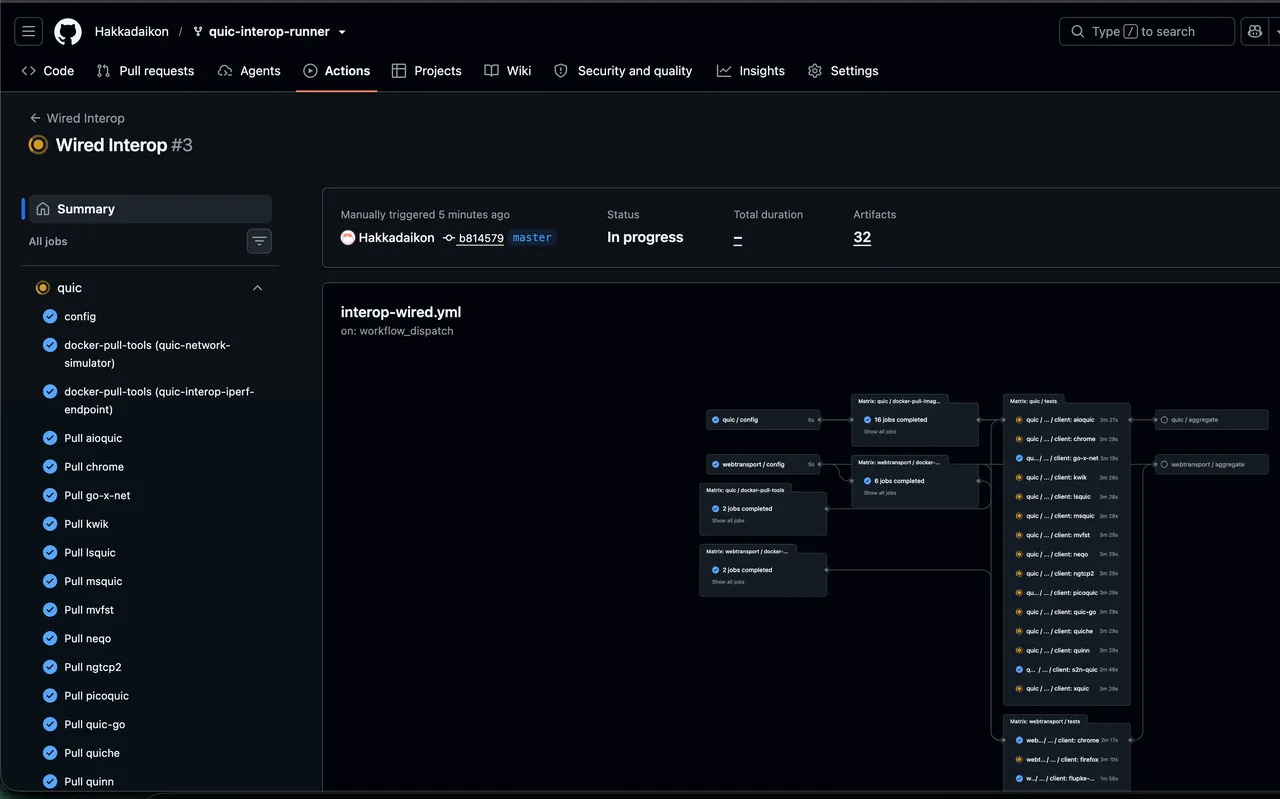Select the Actions tab

(x=336, y=71)
